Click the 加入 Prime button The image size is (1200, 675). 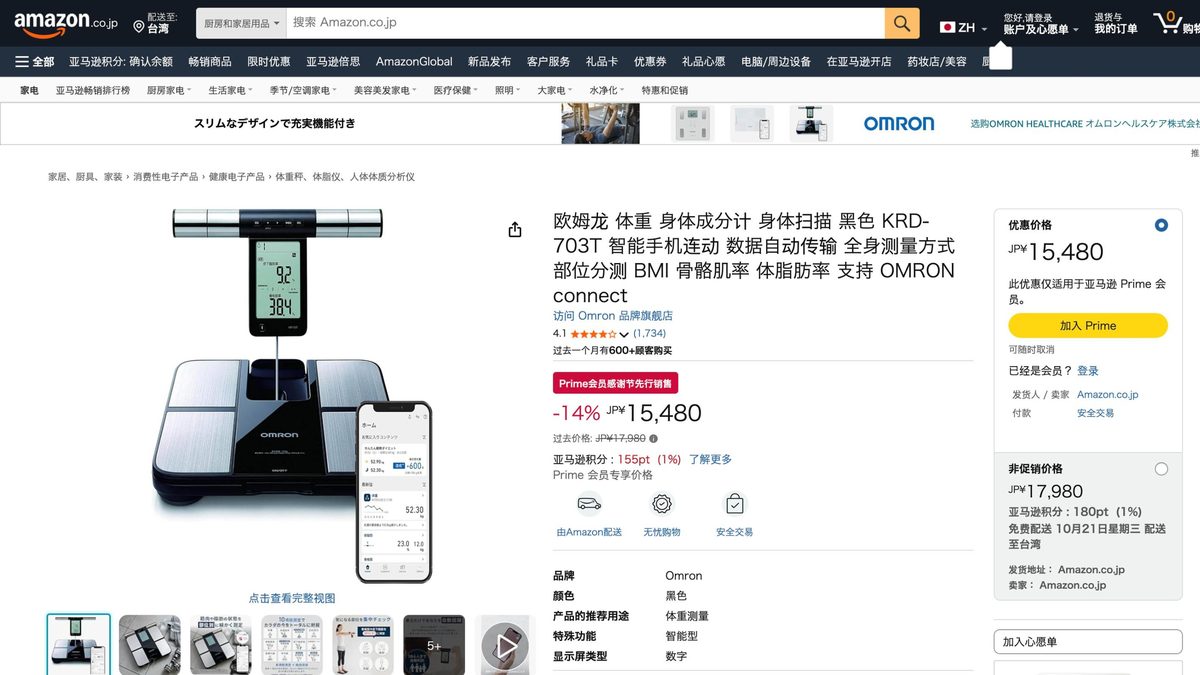coord(1088,325)
